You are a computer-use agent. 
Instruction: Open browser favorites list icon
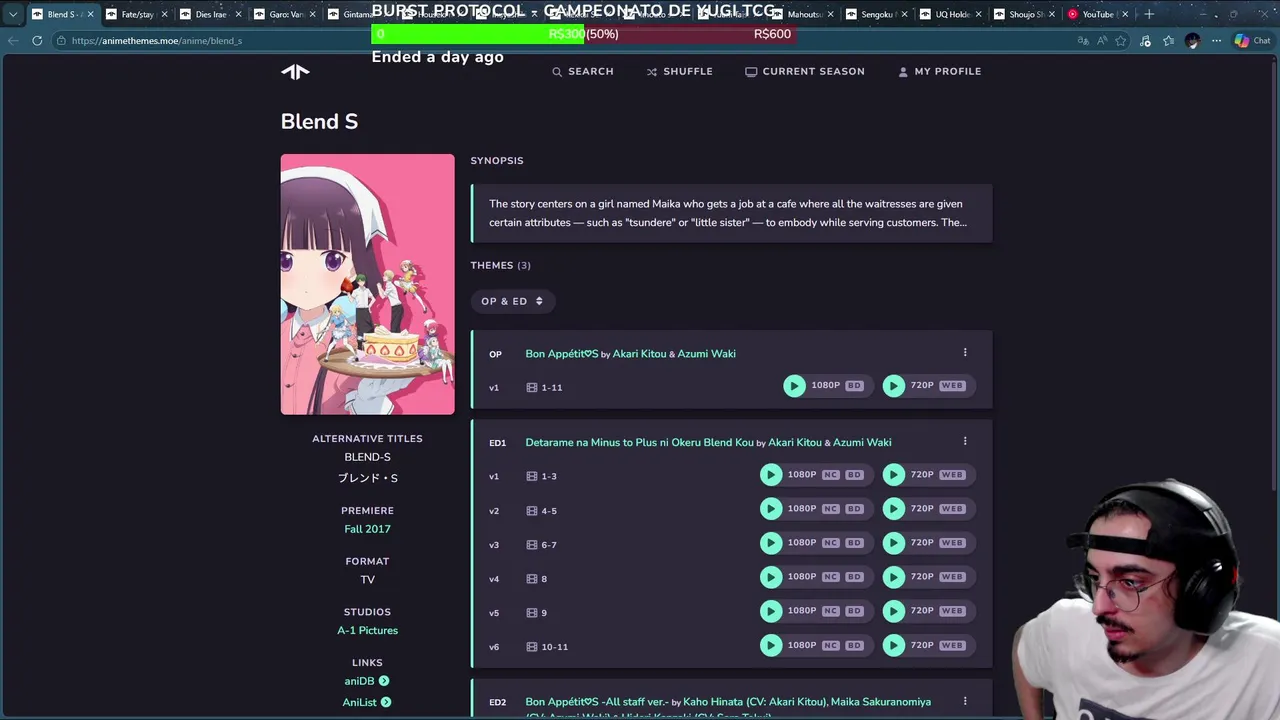[1168, 41]
